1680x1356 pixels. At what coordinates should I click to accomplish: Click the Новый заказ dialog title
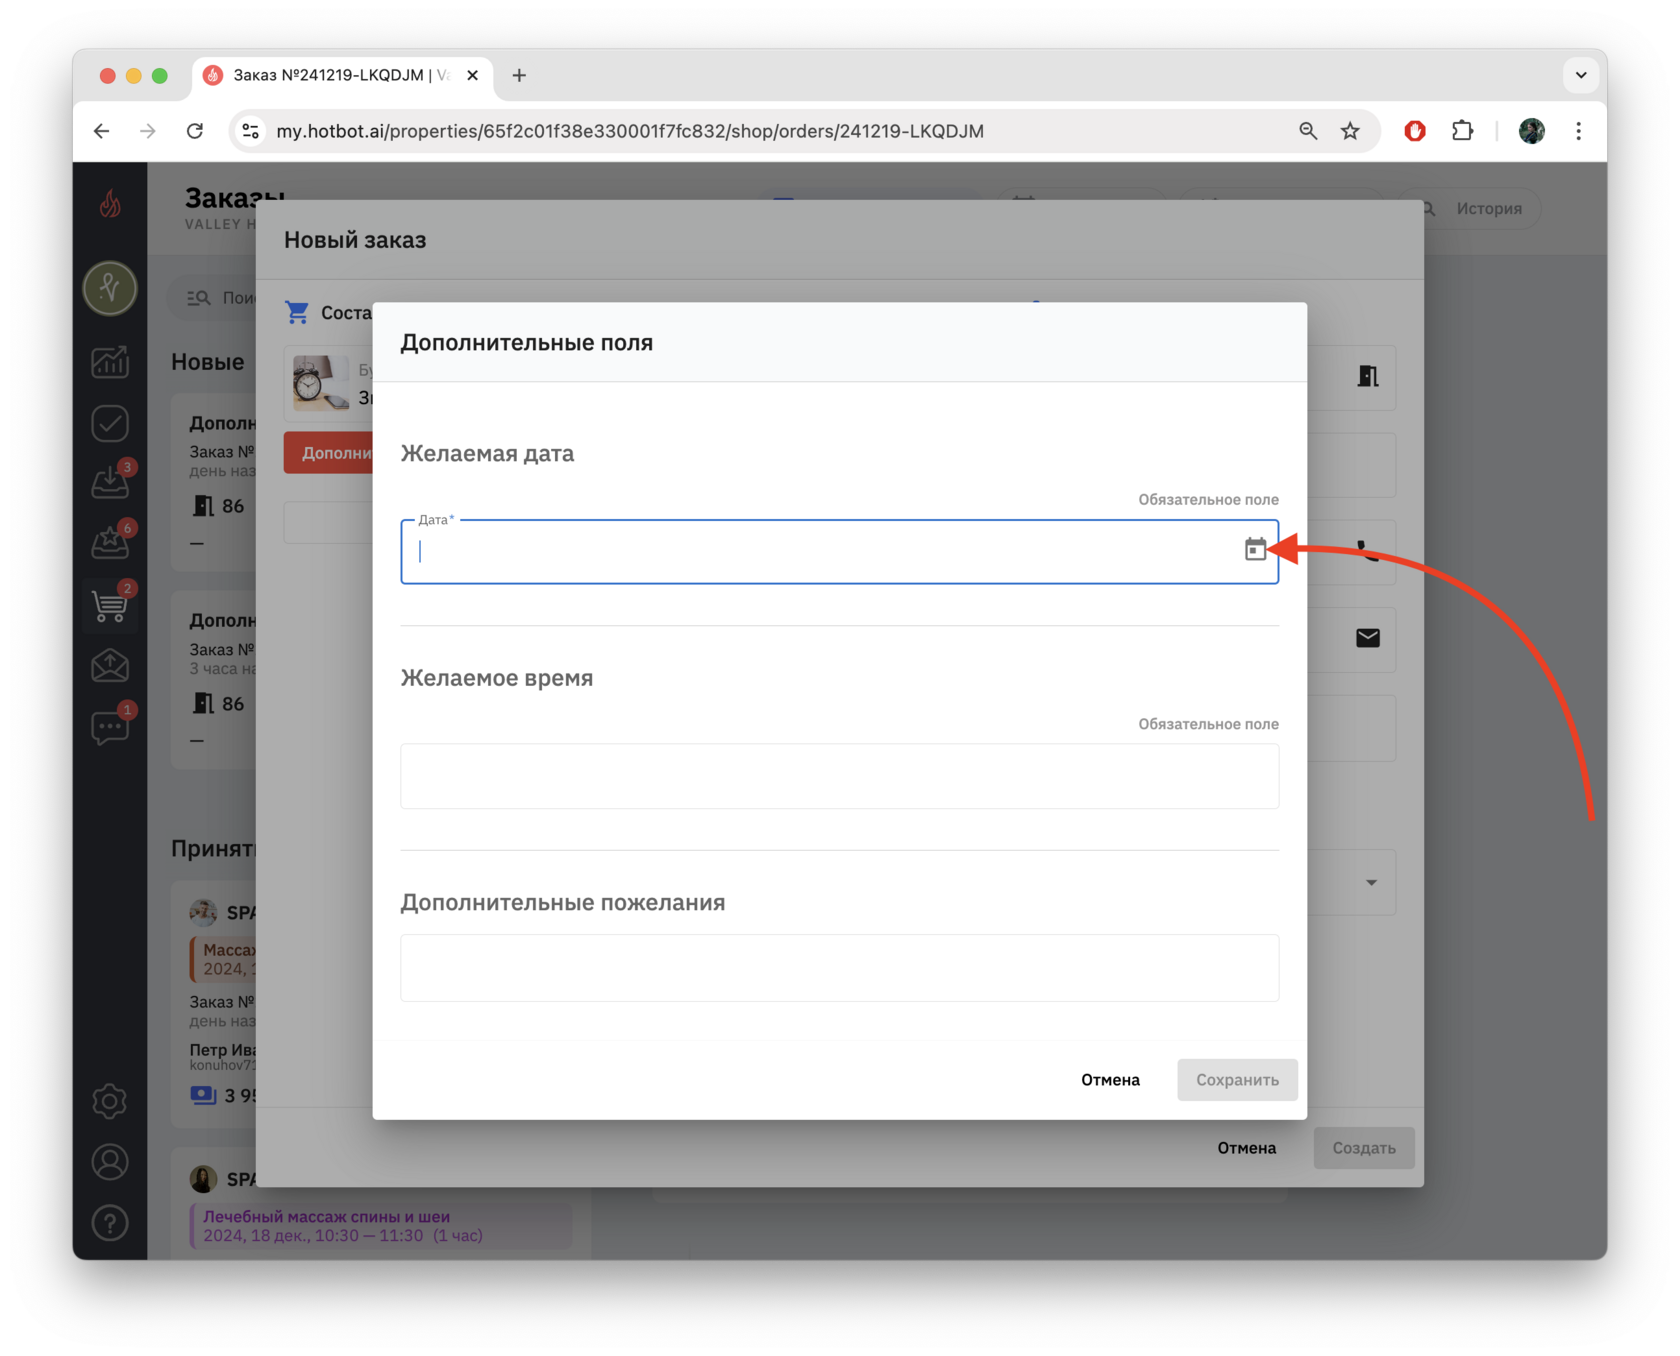pos(355,240)
